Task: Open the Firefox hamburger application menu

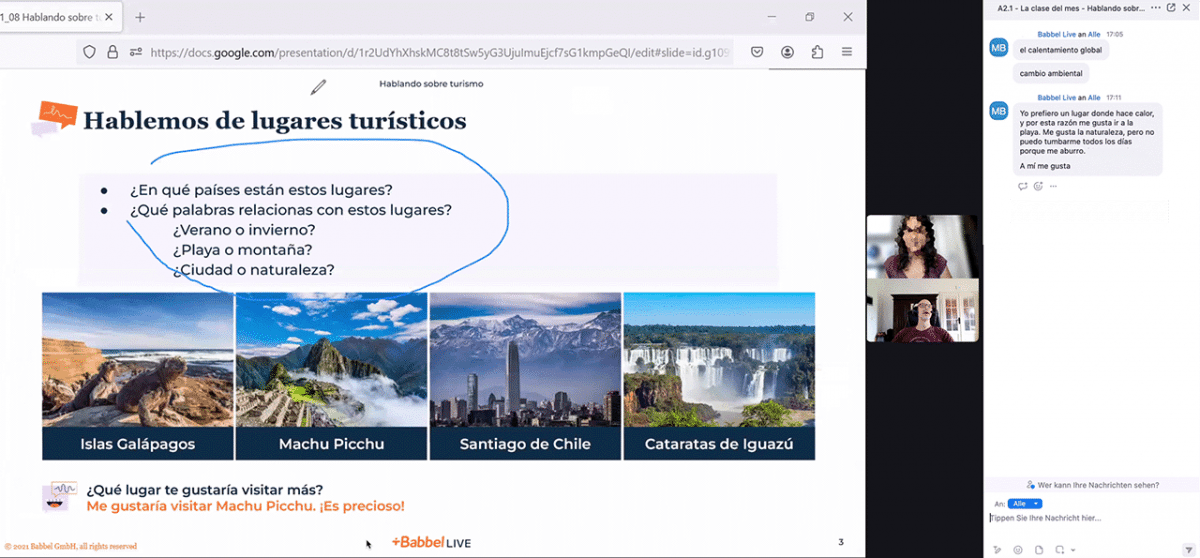Action: pyautogui.click(x=847, y=52)
